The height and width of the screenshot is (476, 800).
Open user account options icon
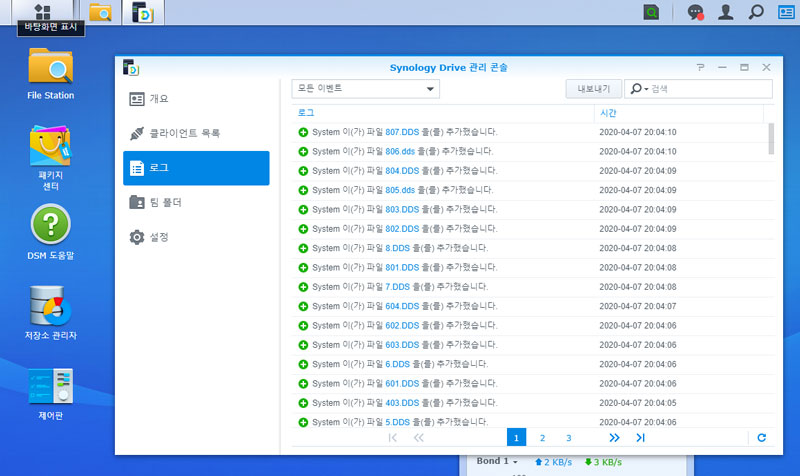click(x=726, y=12)
